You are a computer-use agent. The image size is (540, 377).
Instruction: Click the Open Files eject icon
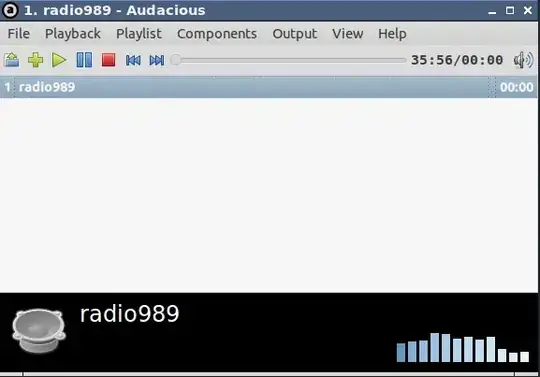point(12,60)
